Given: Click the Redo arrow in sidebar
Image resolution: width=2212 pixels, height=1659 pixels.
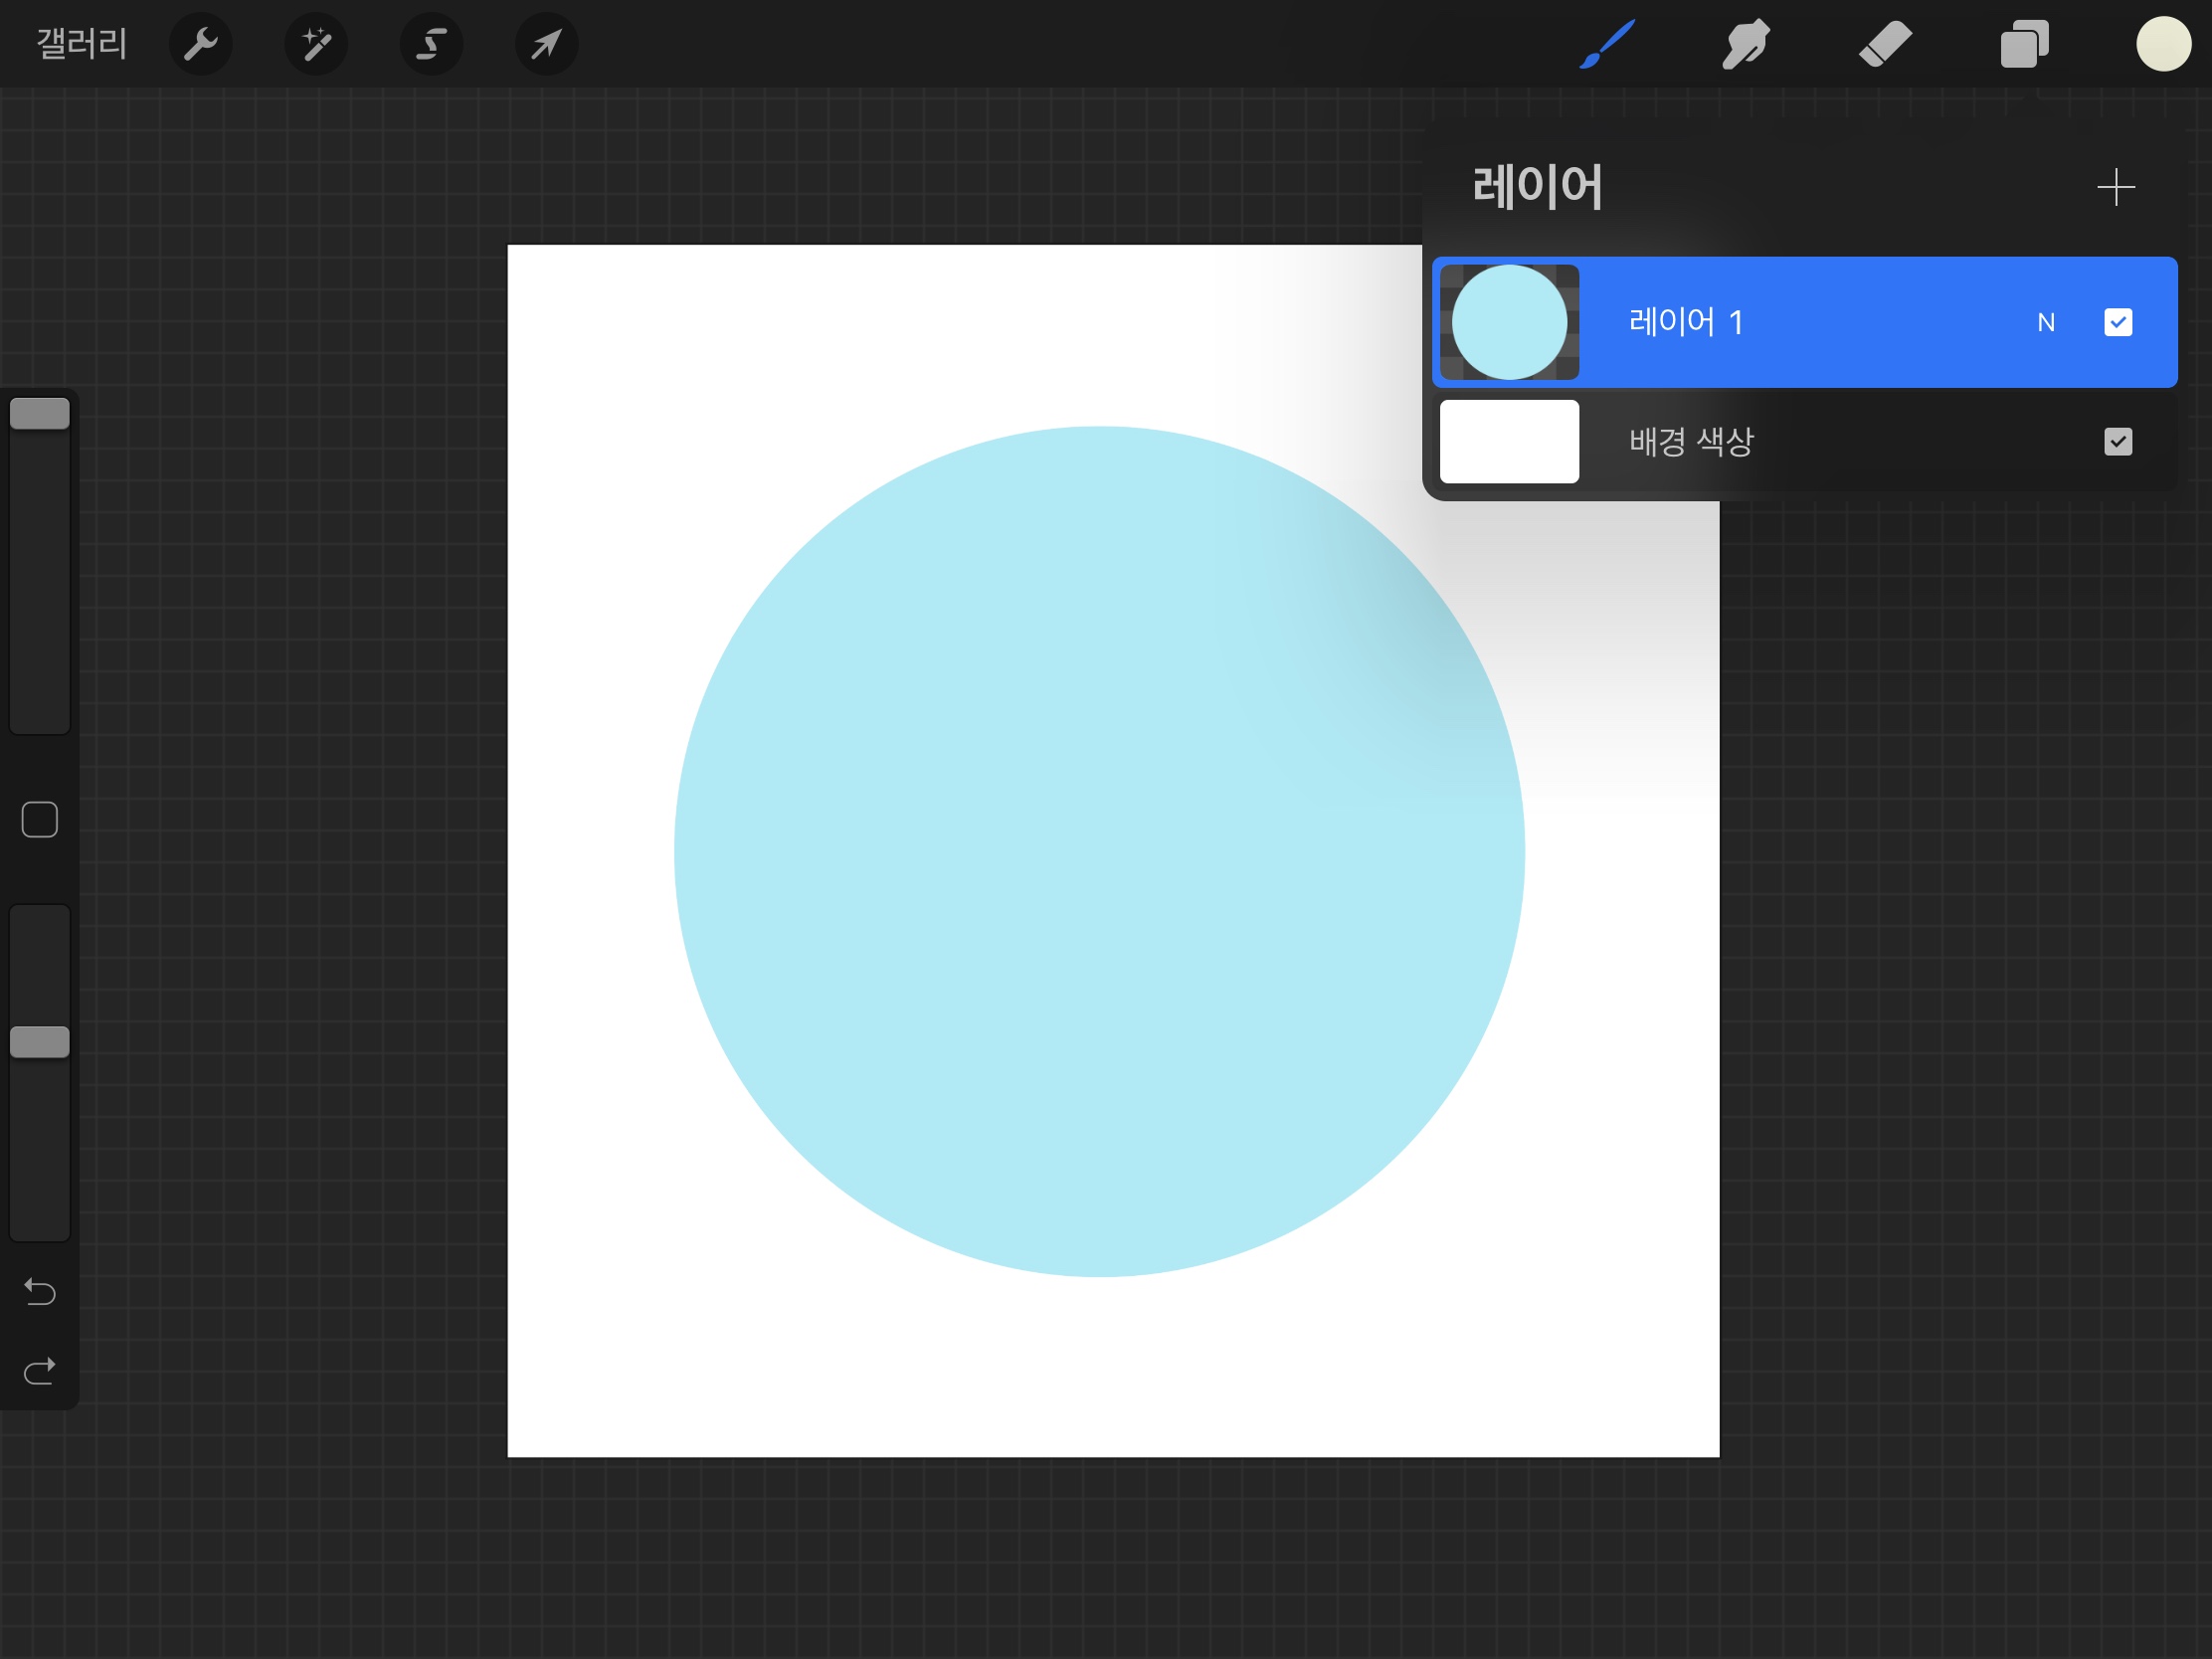Looking at the screenshot, I should pos(39,1371).
